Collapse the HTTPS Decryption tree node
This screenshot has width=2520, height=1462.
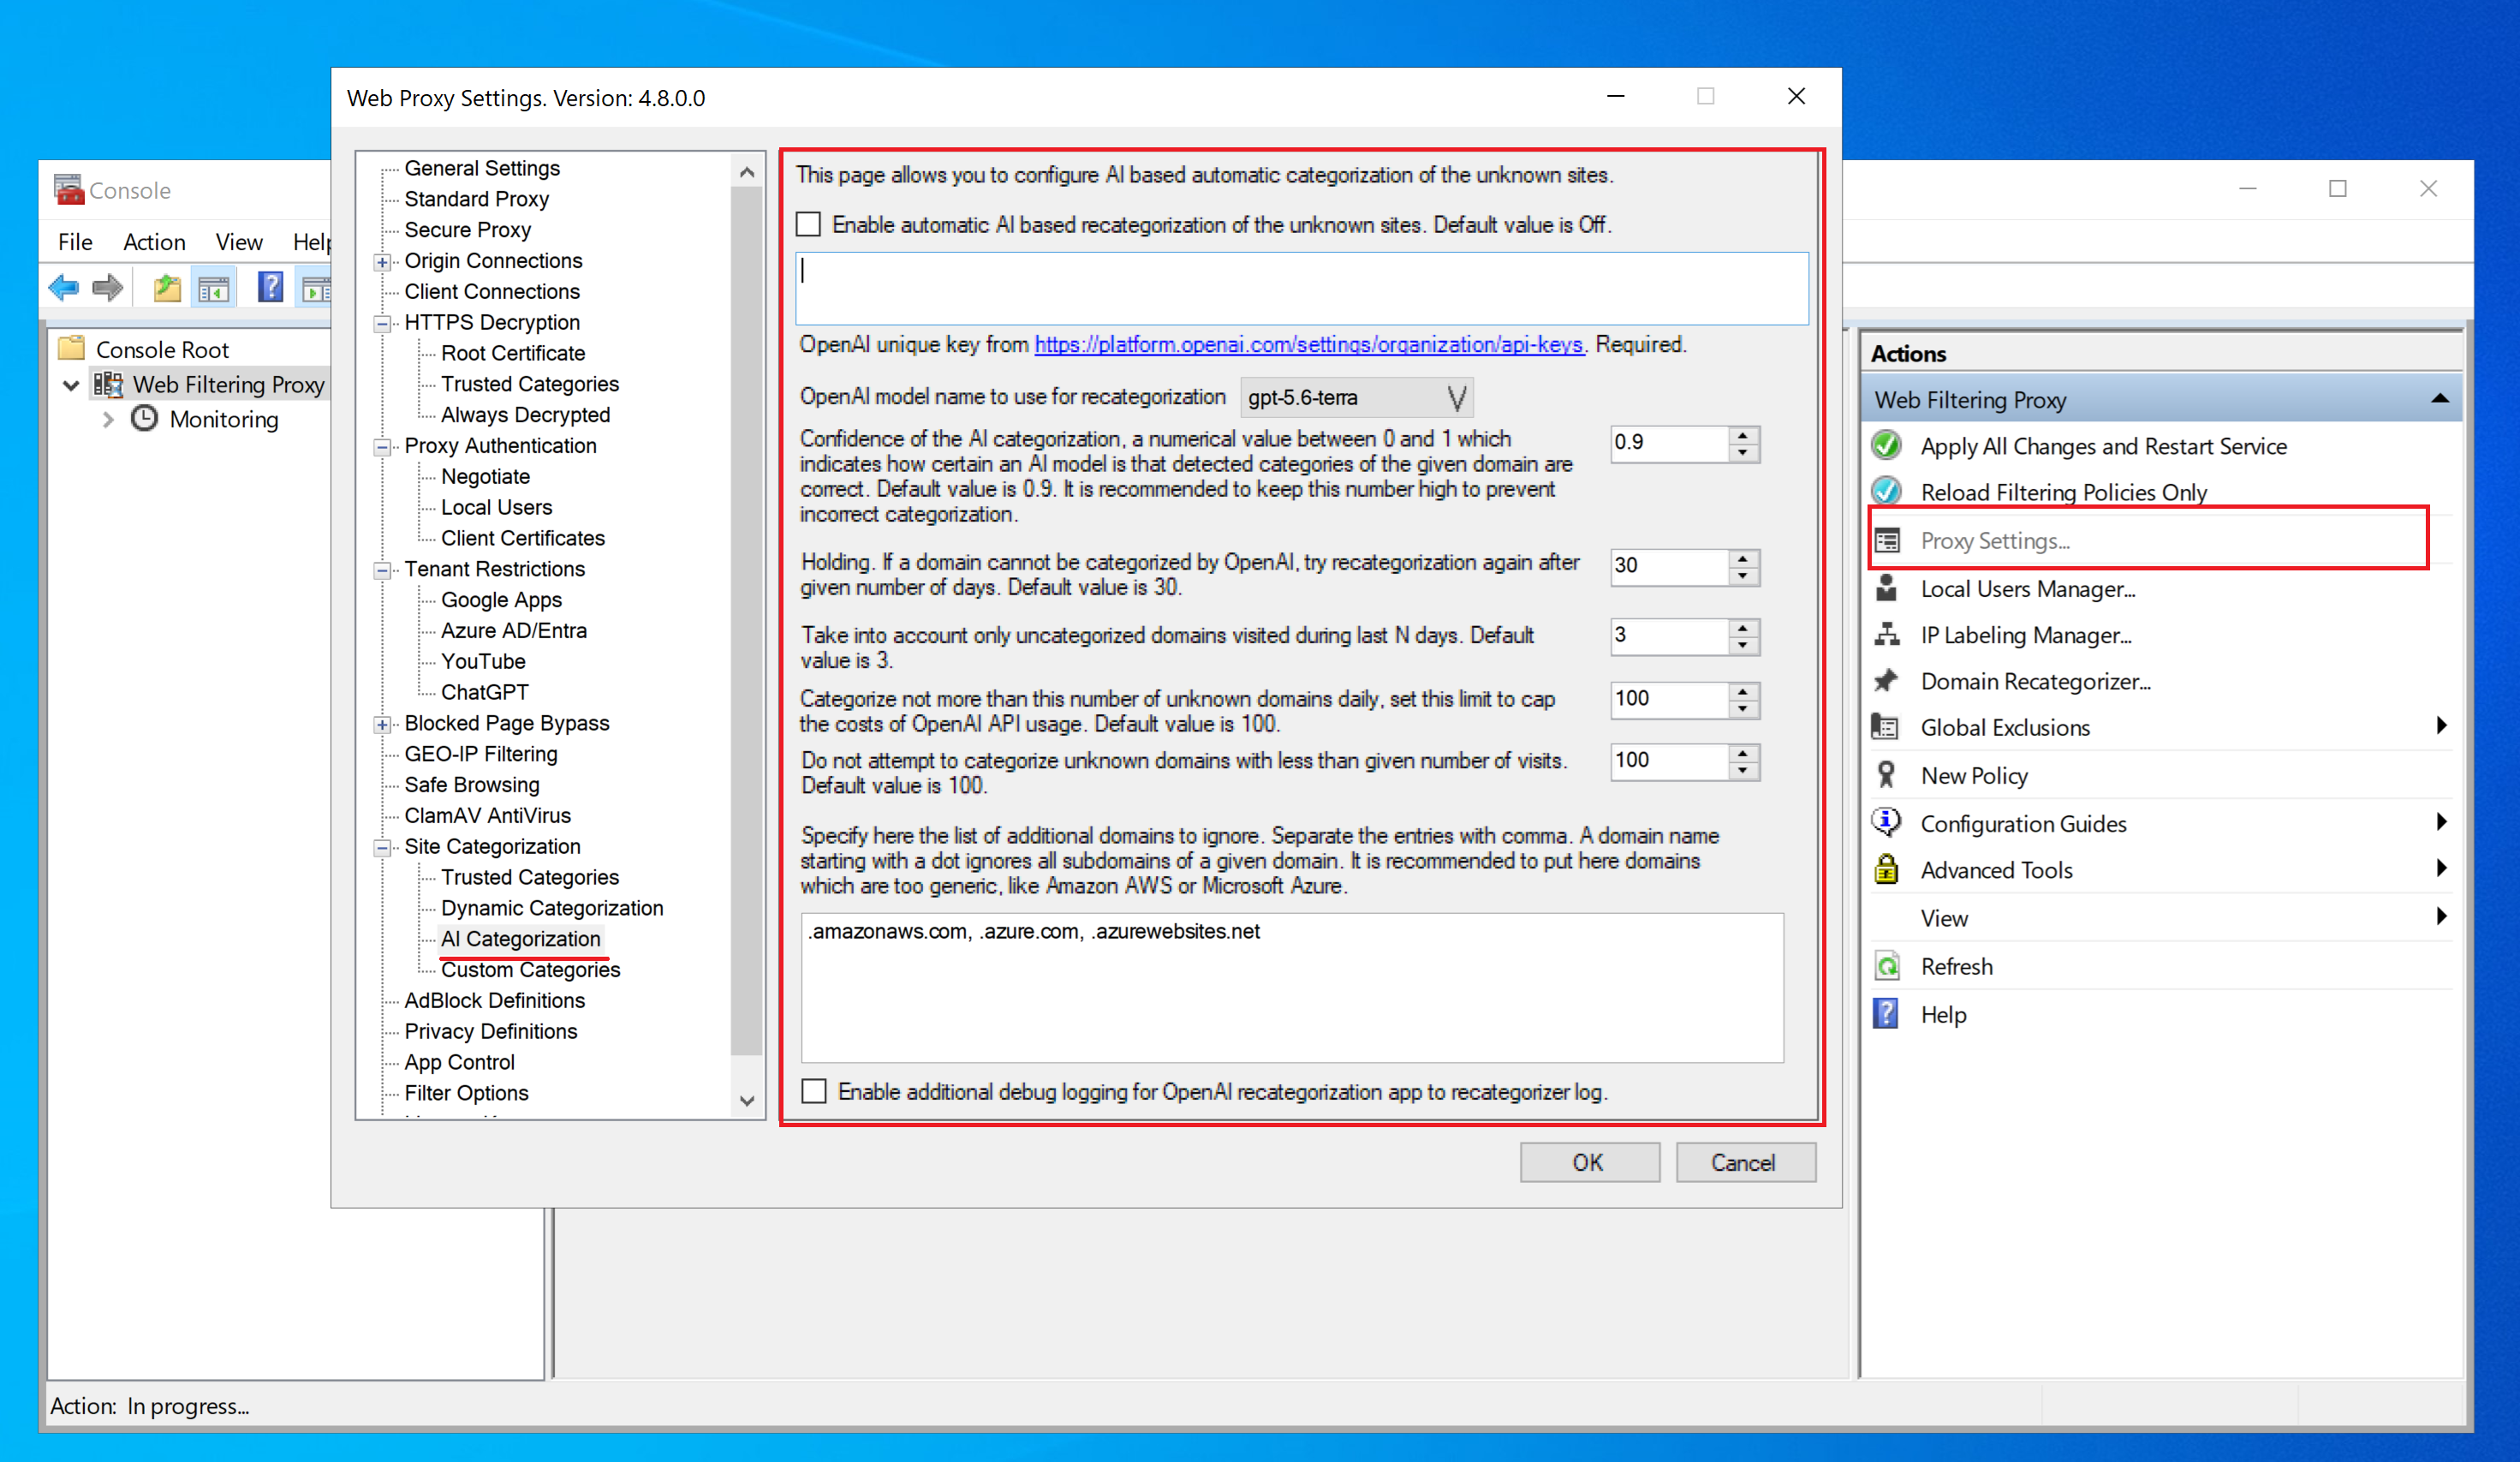pos(382,324)
